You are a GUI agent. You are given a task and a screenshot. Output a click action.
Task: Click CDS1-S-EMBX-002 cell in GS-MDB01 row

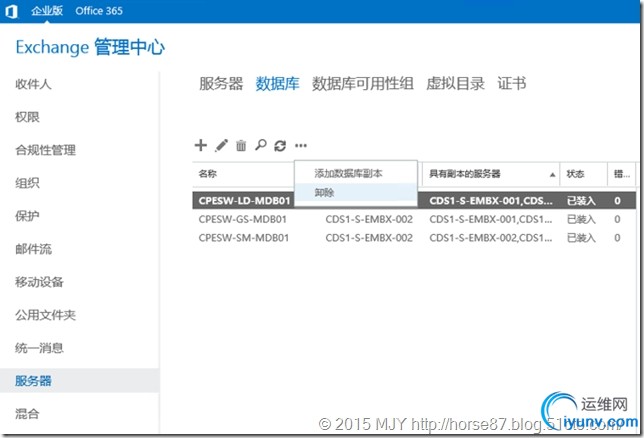point(369,219)
